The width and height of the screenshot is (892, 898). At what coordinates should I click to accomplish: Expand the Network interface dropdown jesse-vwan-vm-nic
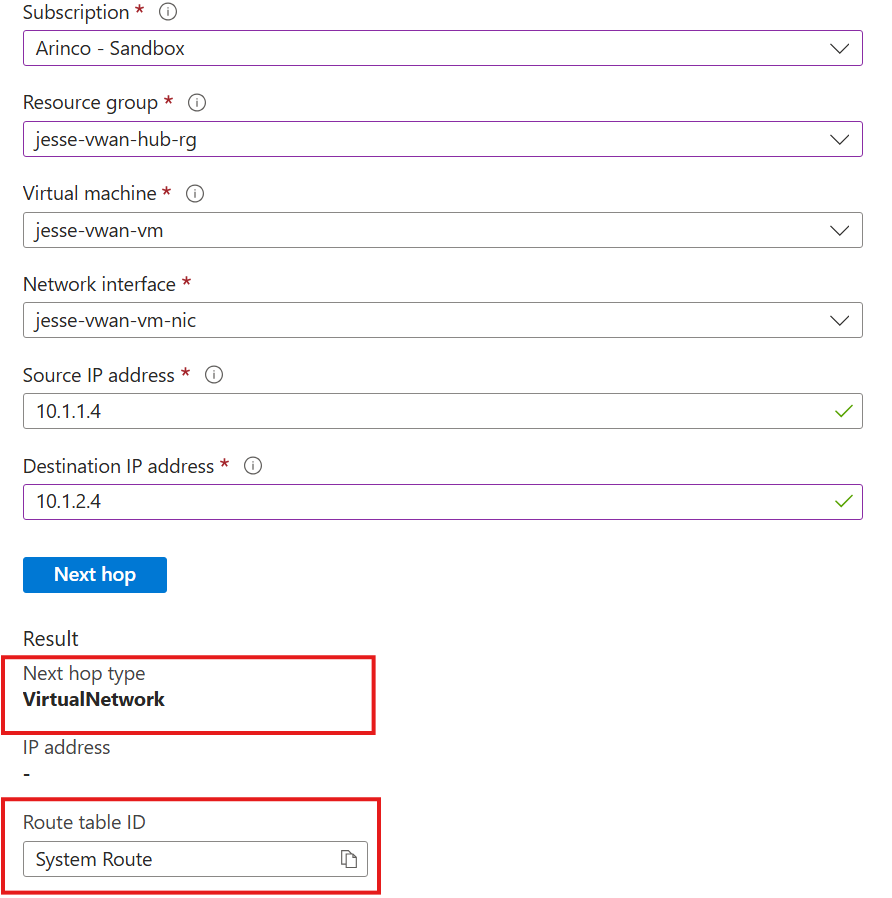442,321
